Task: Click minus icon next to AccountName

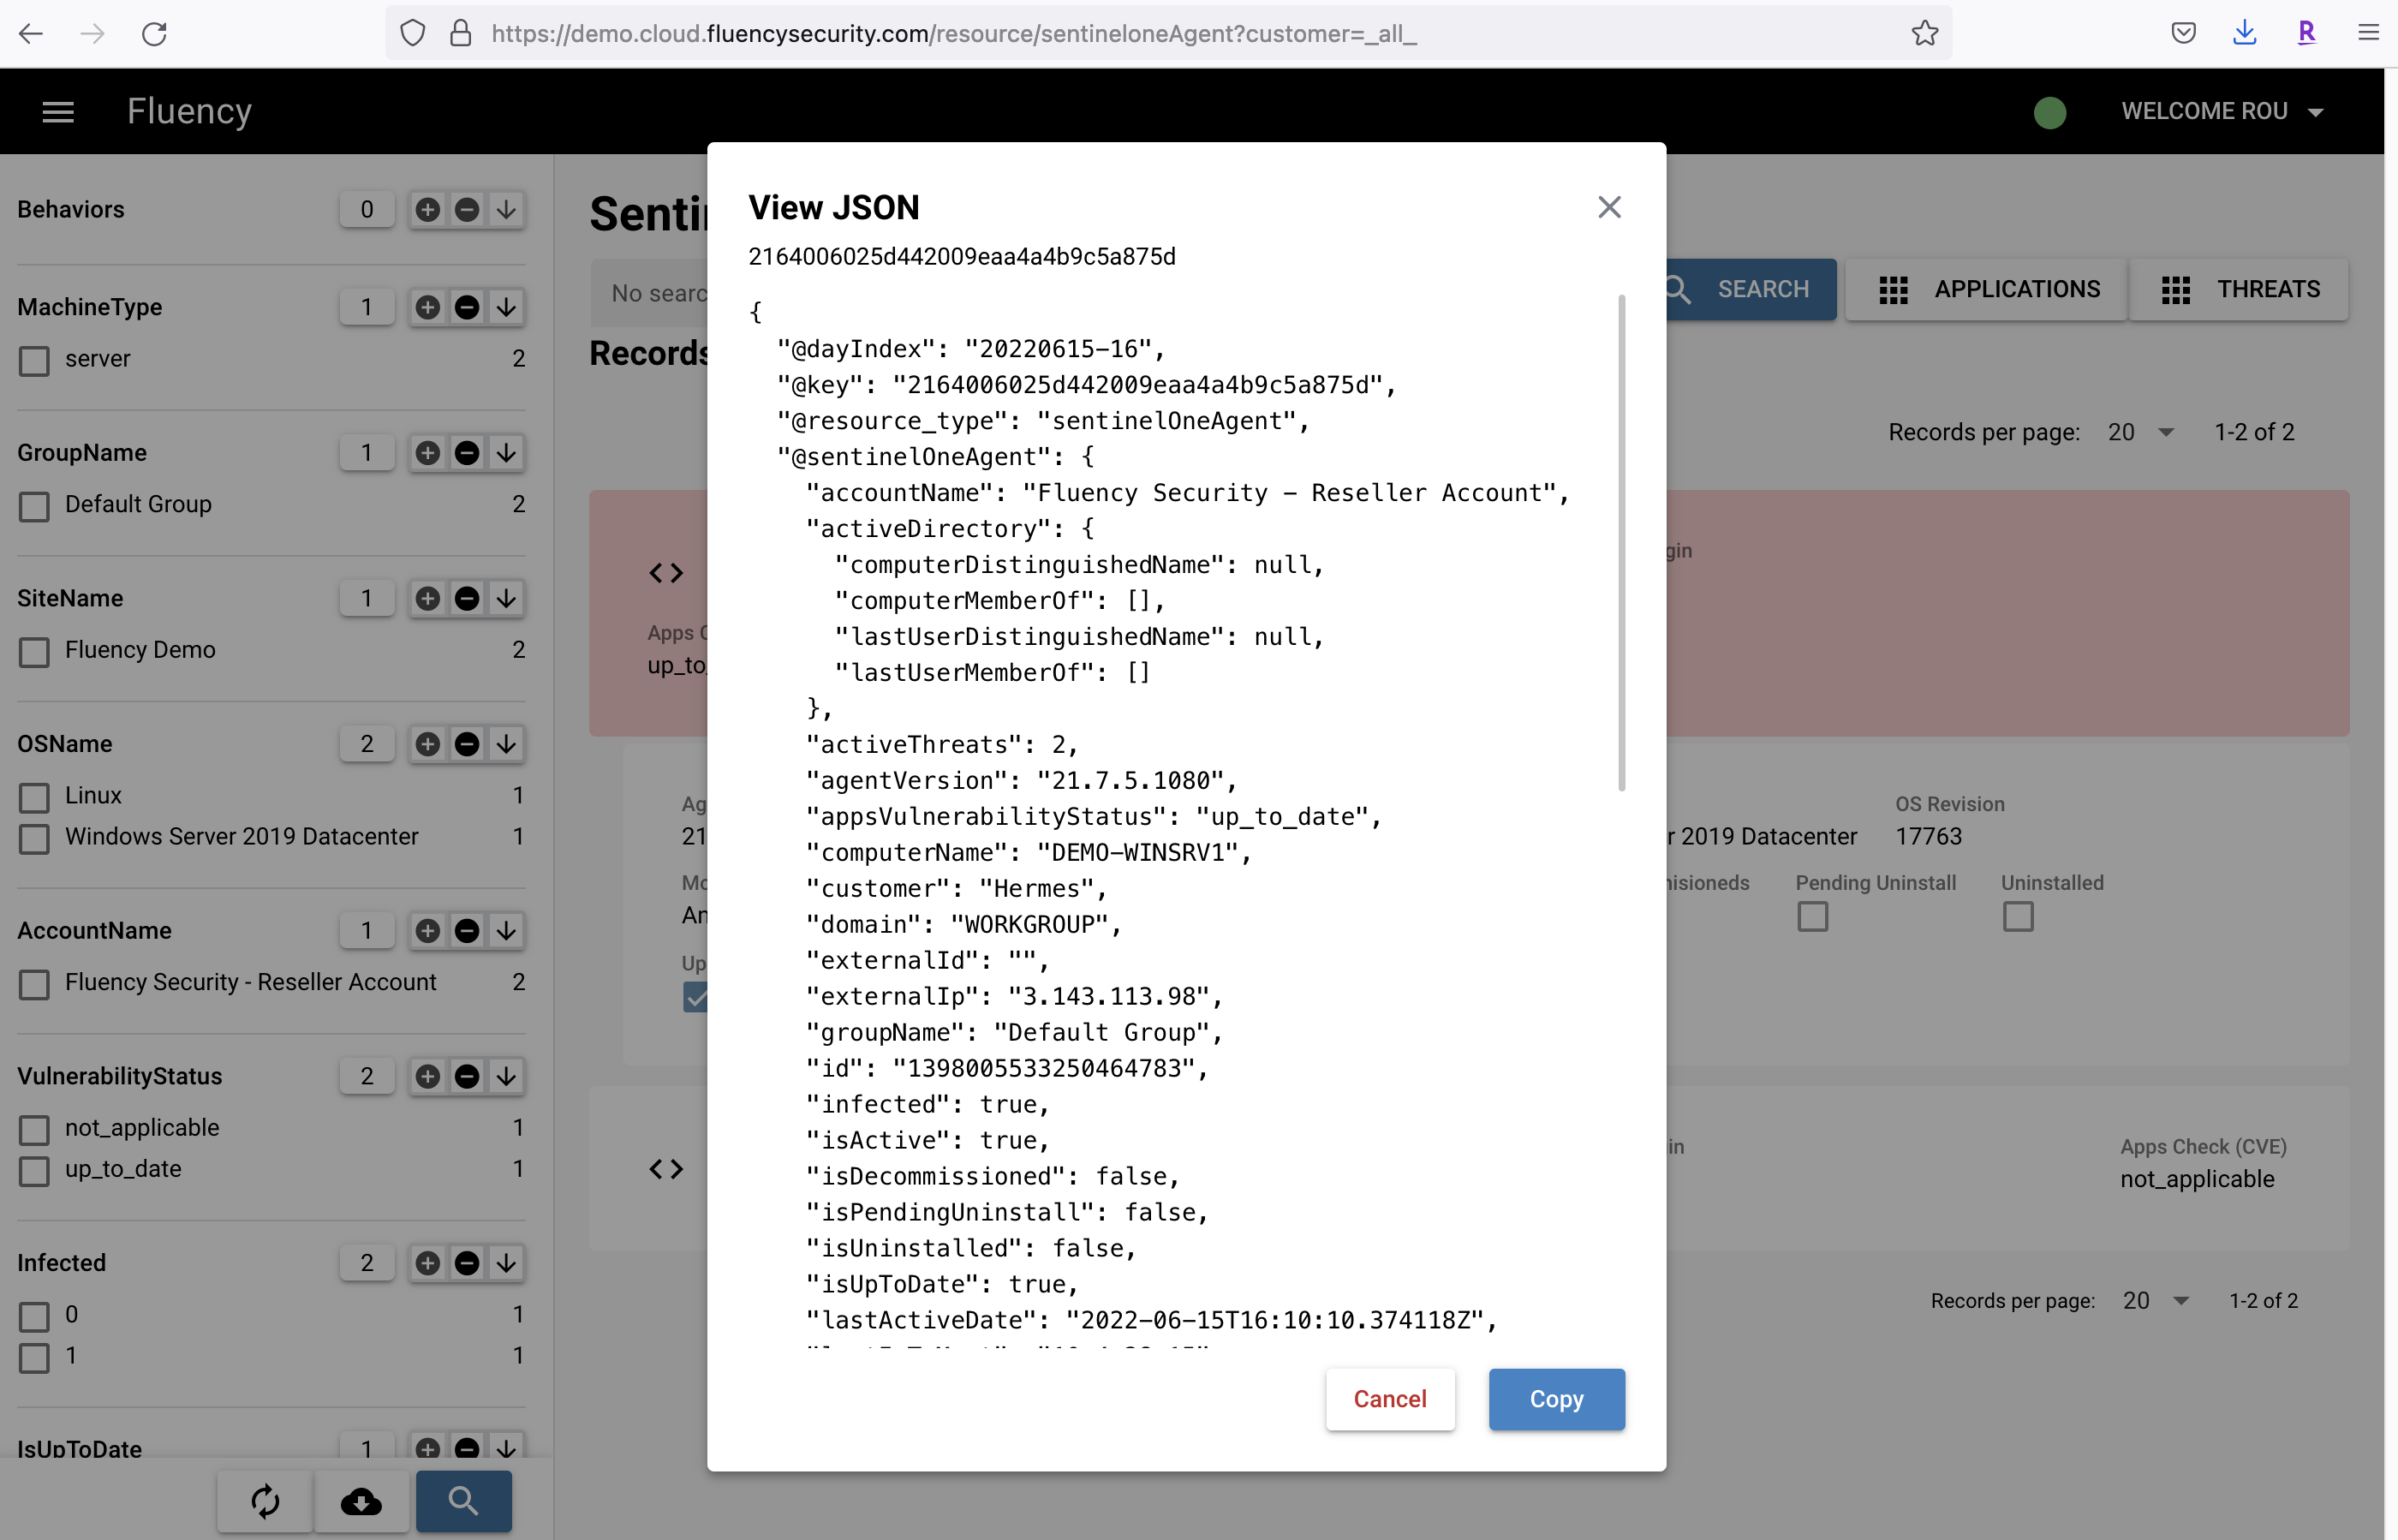Action: point(467,931)
